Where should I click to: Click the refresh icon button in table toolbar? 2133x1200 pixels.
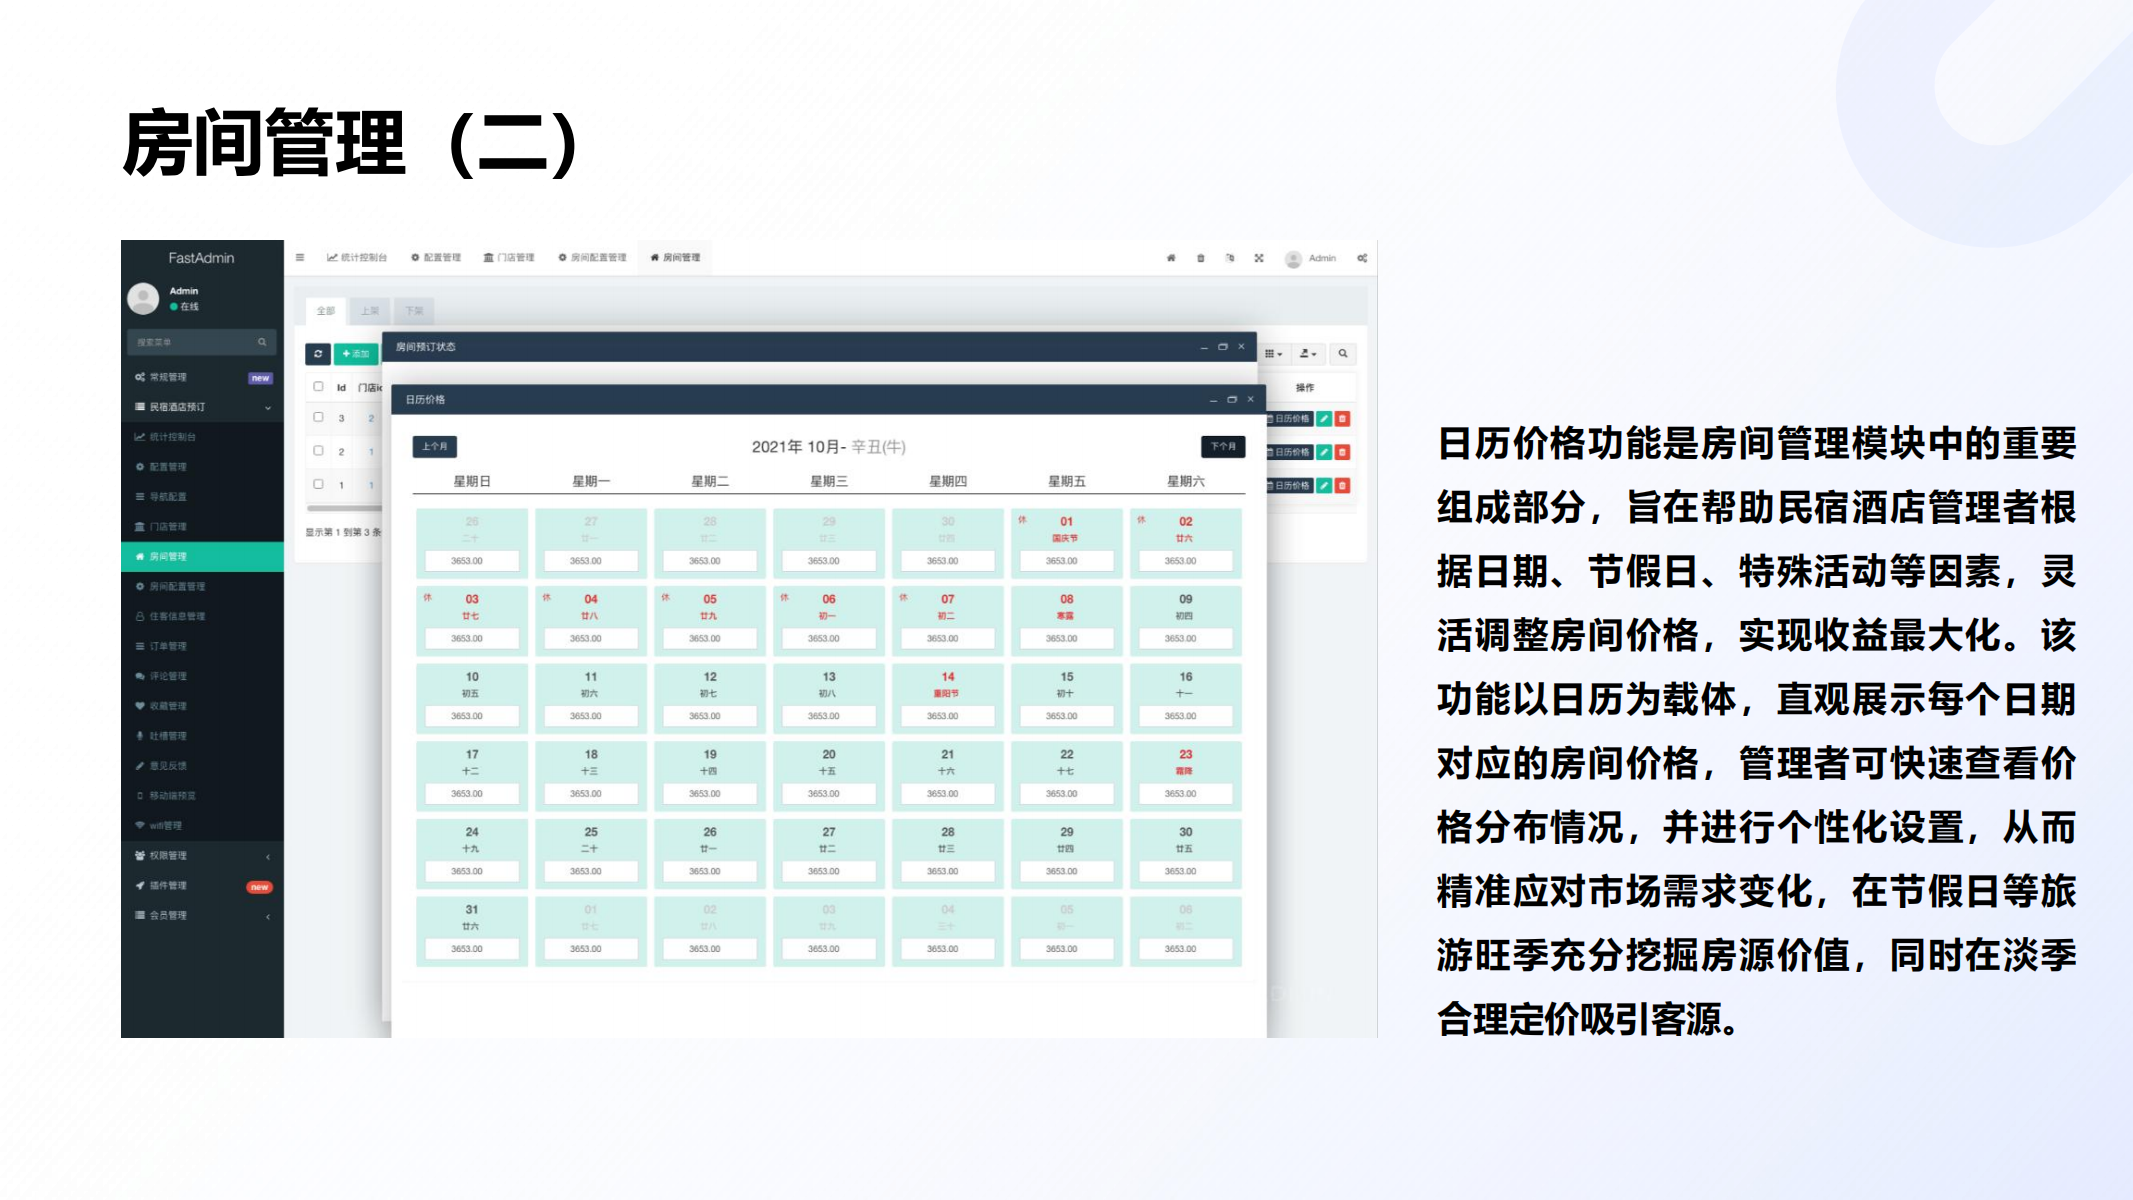318,354
